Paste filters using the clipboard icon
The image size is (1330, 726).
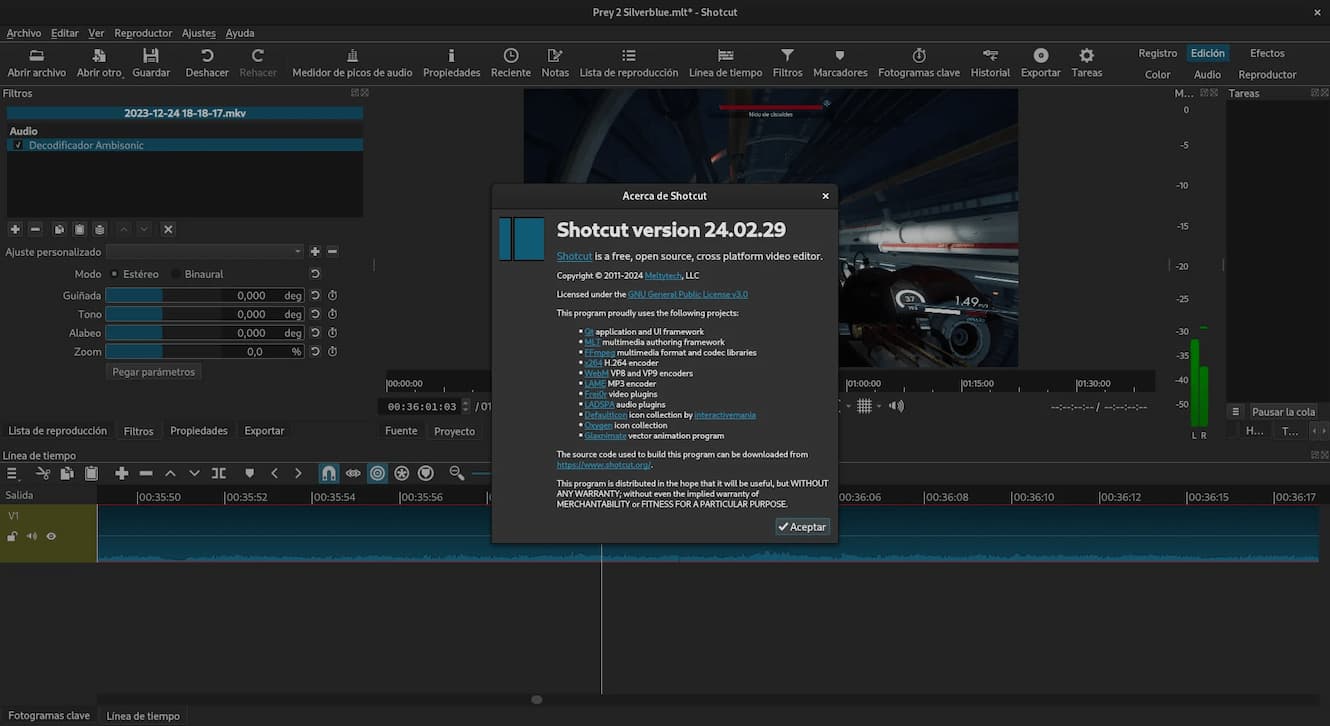tap(80, 229)
